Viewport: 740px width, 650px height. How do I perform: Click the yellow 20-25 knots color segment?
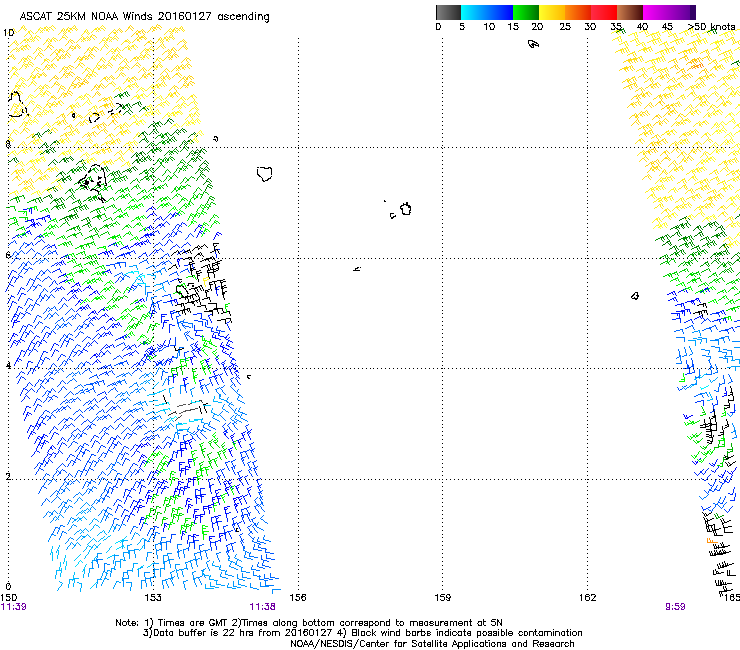click(552, 12)
